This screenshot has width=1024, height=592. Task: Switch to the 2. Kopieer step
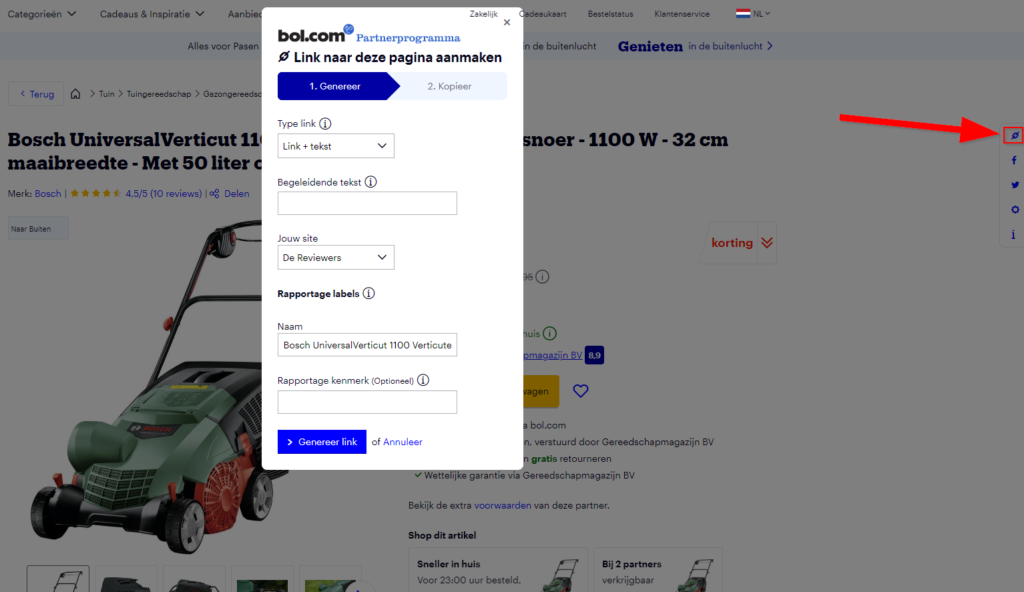pyautogui.click(x=449, y=86)
